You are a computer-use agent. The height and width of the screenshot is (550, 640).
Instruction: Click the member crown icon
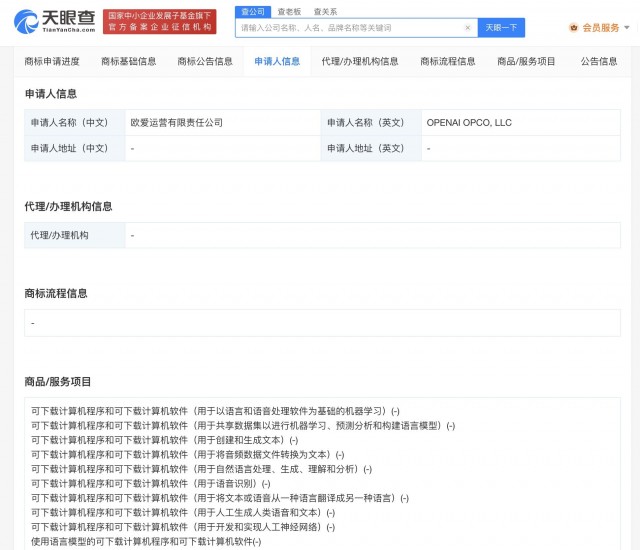[573, 28]
